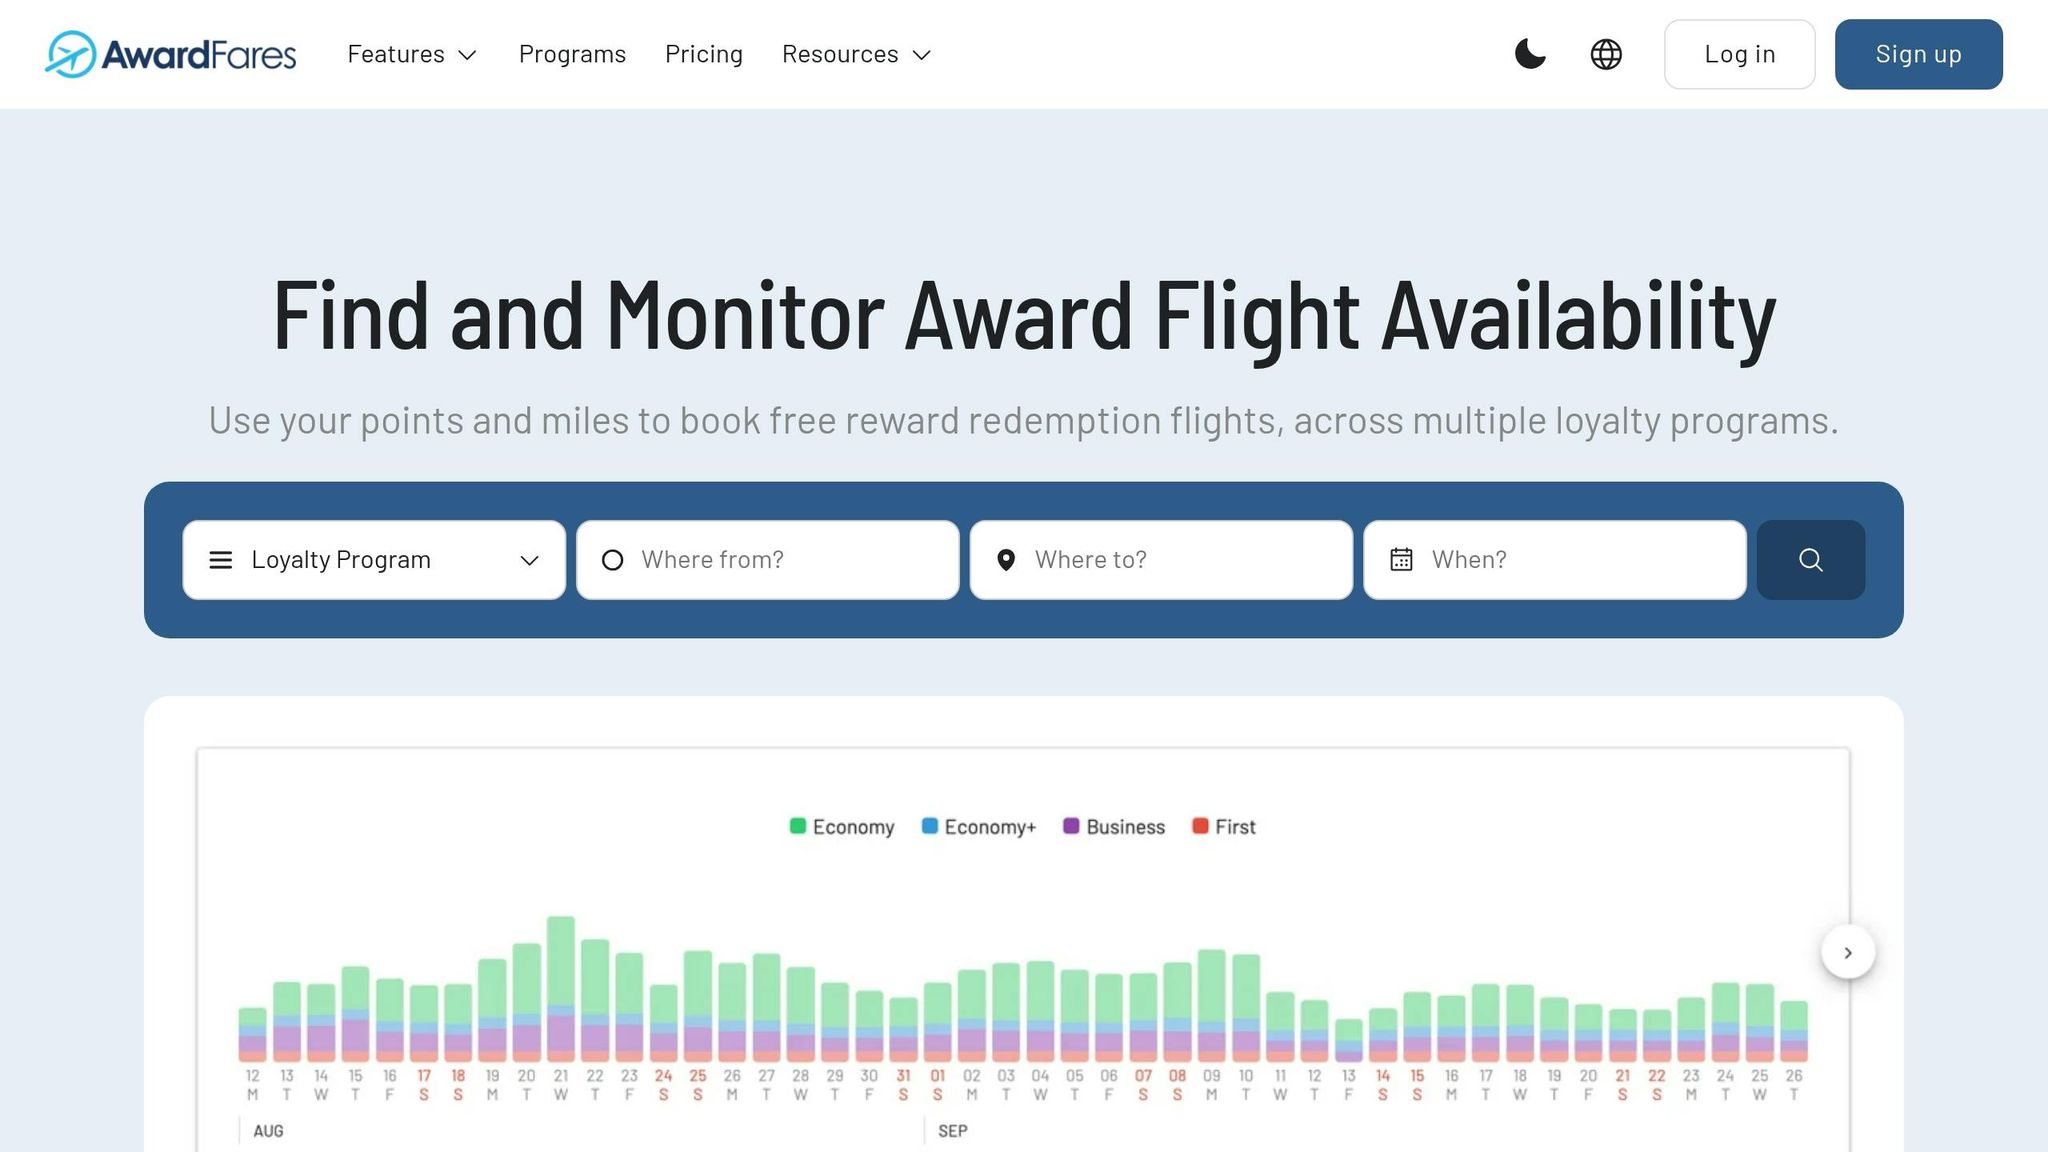
Task: Expand the Resources menu
Action: (857, 54)
